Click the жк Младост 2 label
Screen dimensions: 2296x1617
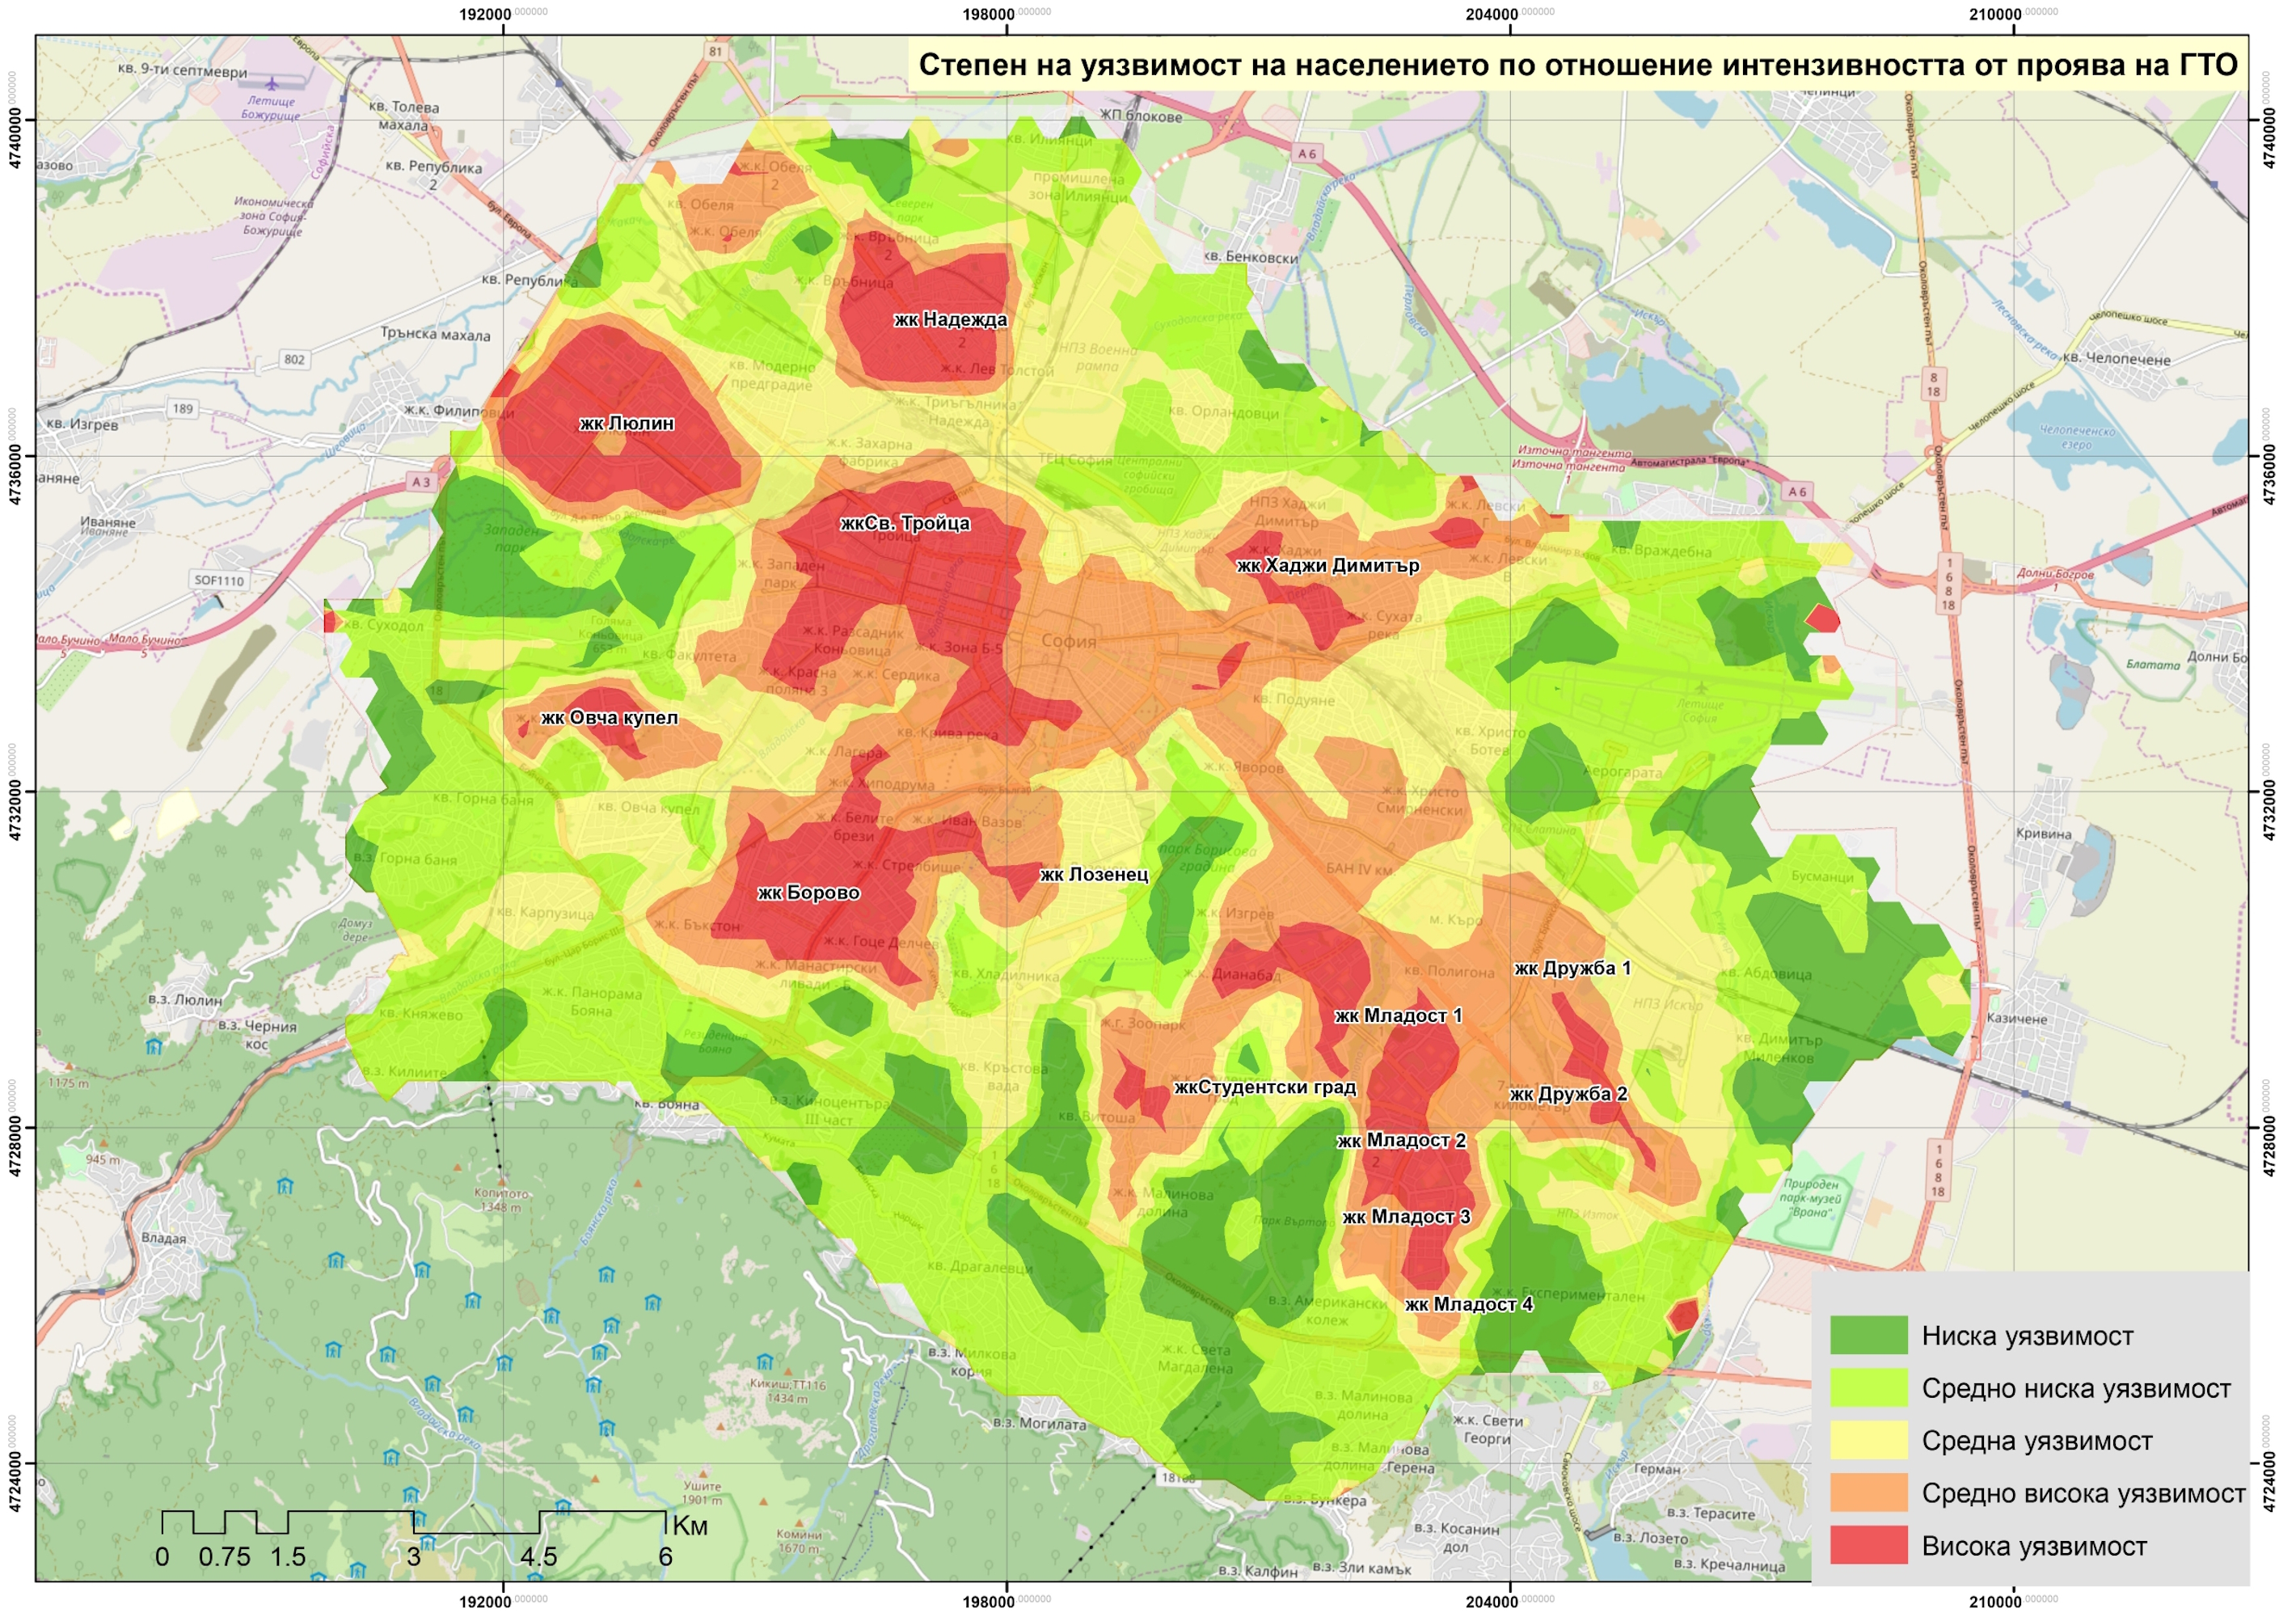pos(1401,1140)
